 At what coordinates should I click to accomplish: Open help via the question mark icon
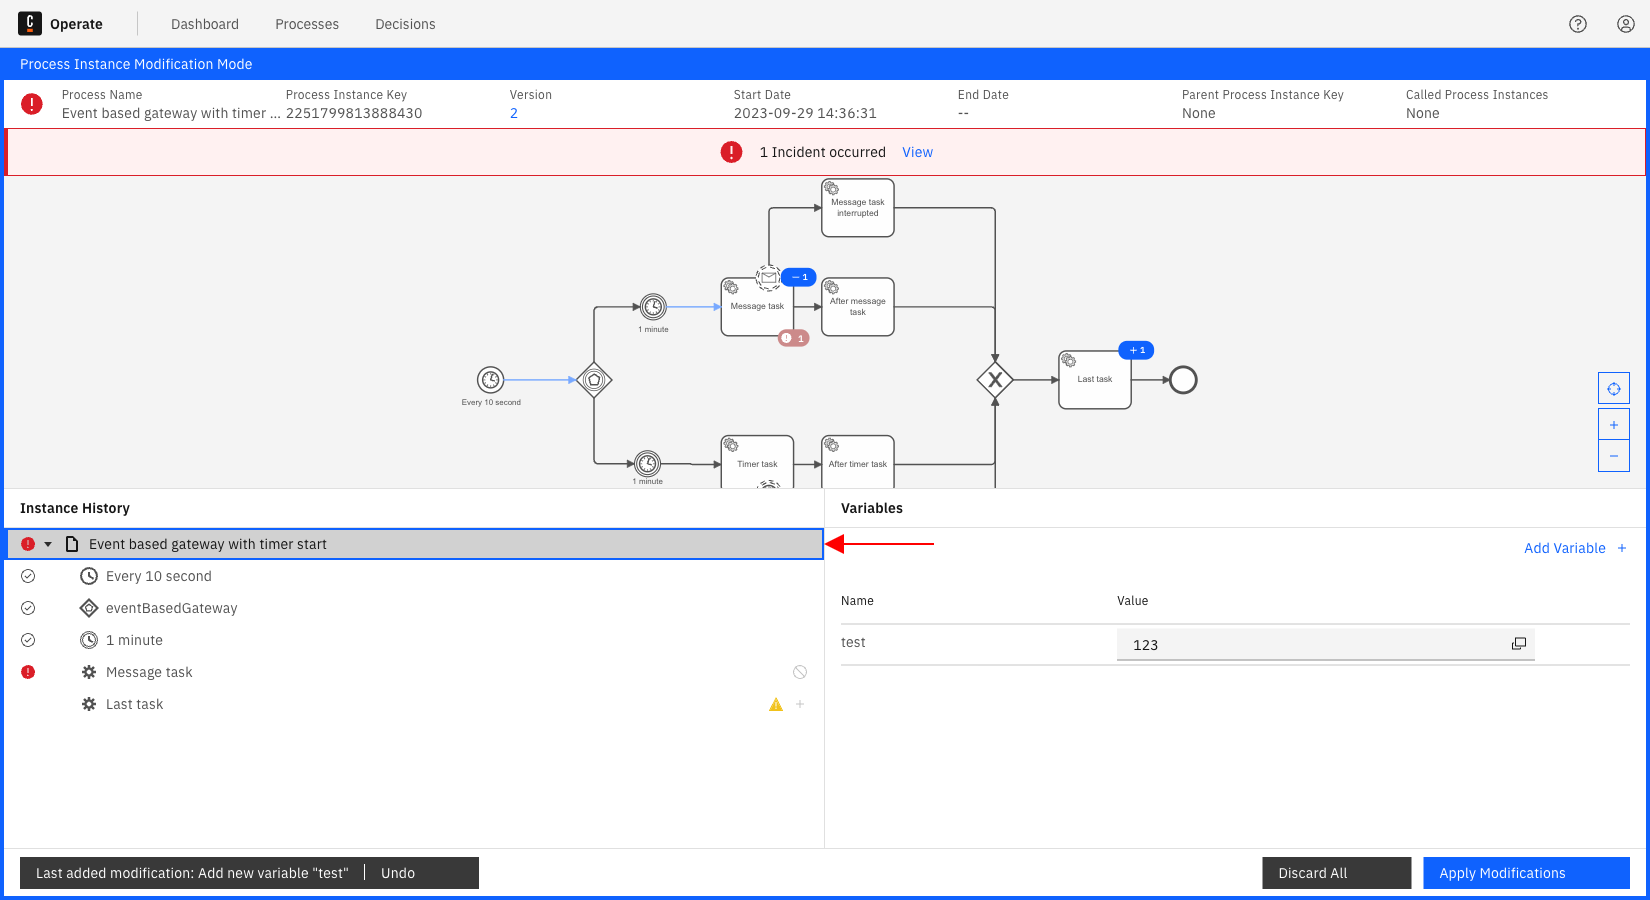tap(1578, 23)
